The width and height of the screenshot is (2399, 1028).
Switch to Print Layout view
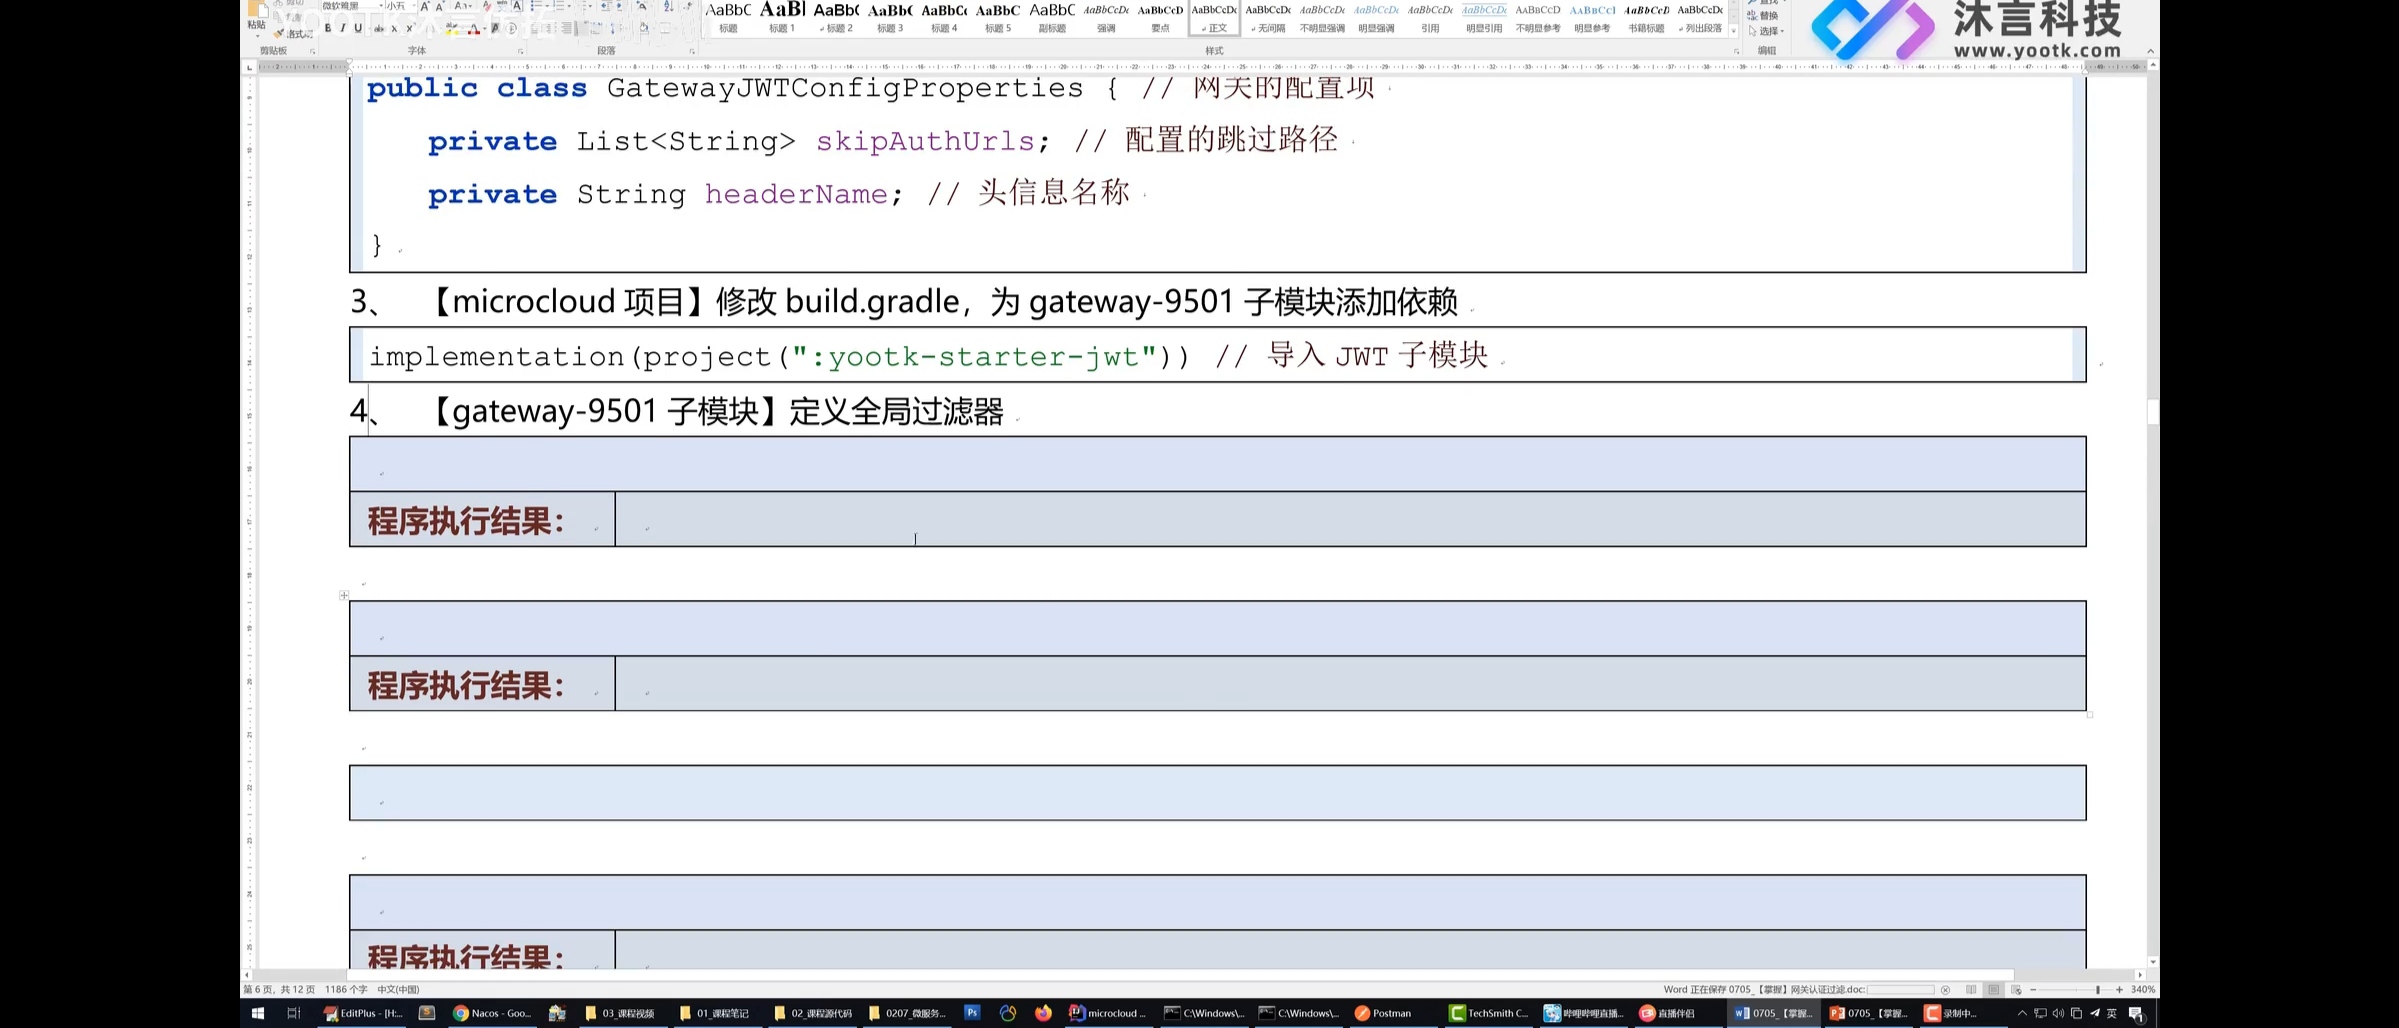point(1993,990)
